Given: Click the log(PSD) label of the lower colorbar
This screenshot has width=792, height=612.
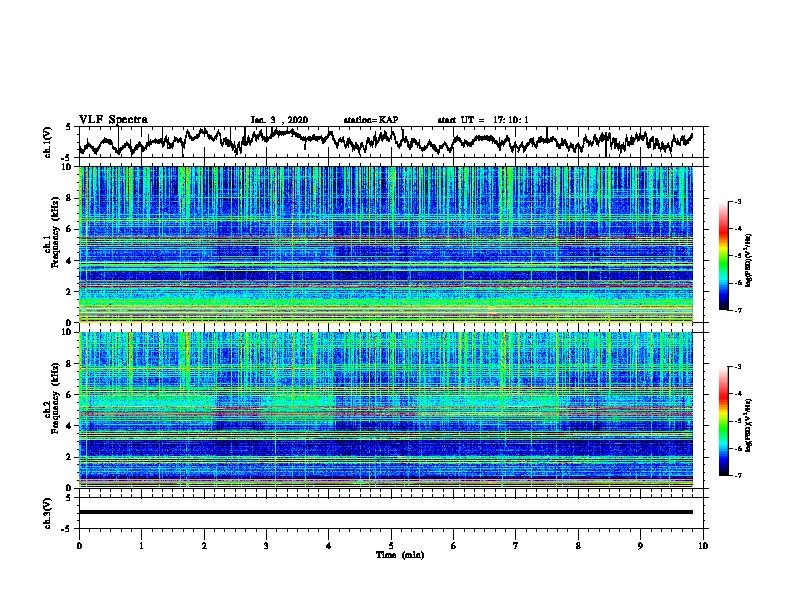Looking at the screenshot, I should coord(749,425).
